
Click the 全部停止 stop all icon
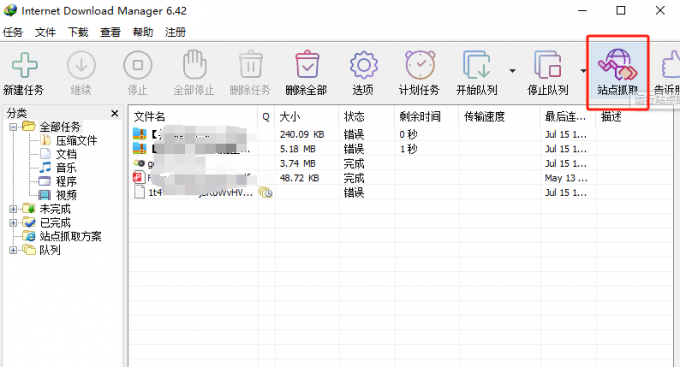194,64
